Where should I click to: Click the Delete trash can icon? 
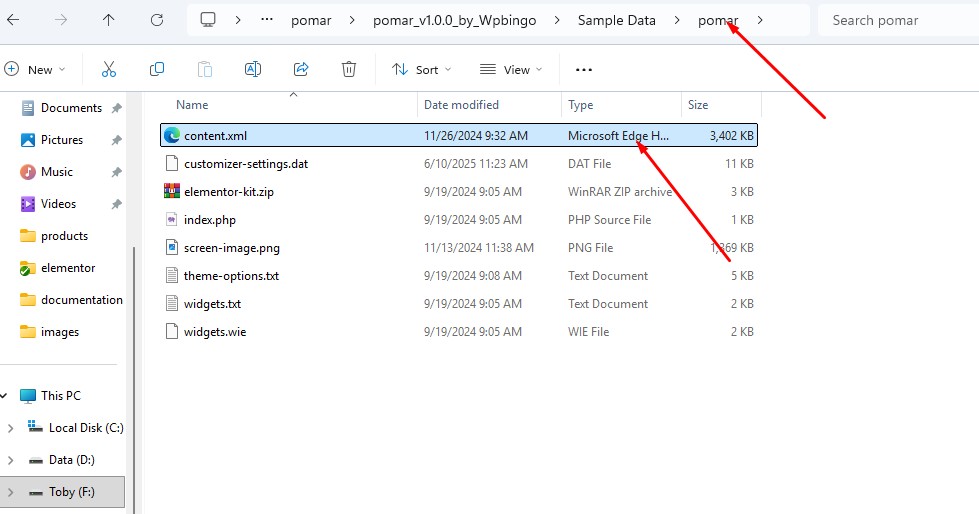click(x=349, y=69)
